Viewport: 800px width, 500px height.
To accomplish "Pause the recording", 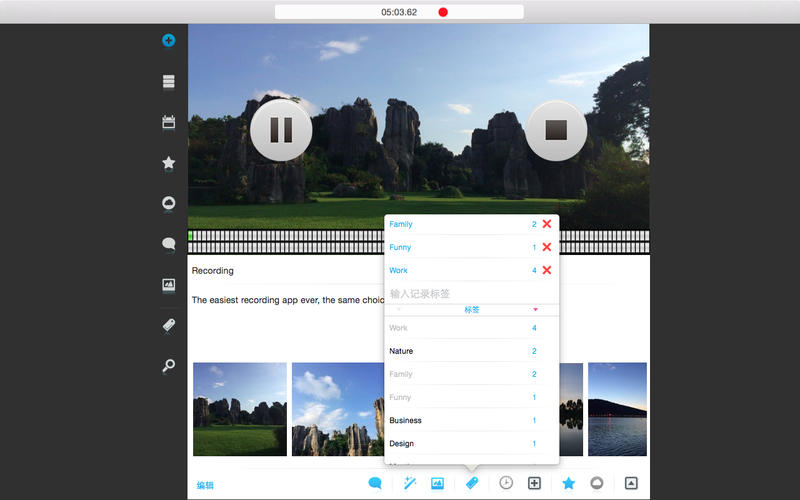I will (281, 130).
